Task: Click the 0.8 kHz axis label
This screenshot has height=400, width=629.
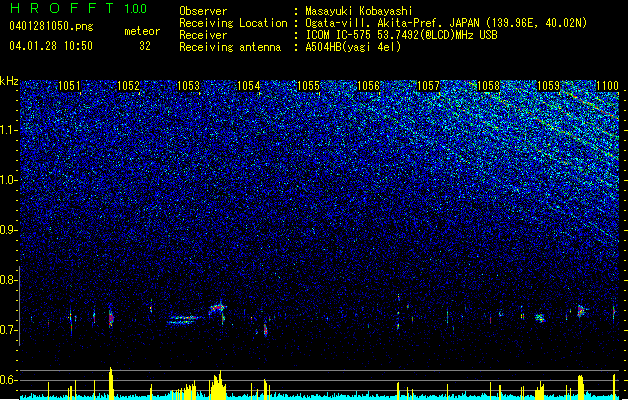Action: [7, 280]
